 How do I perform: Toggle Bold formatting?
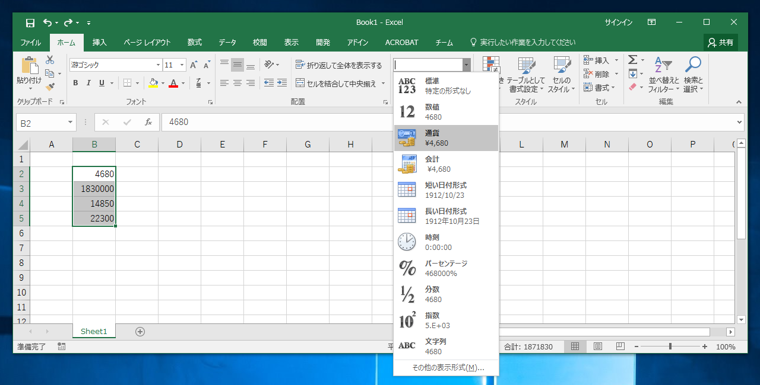pos(76,83)
